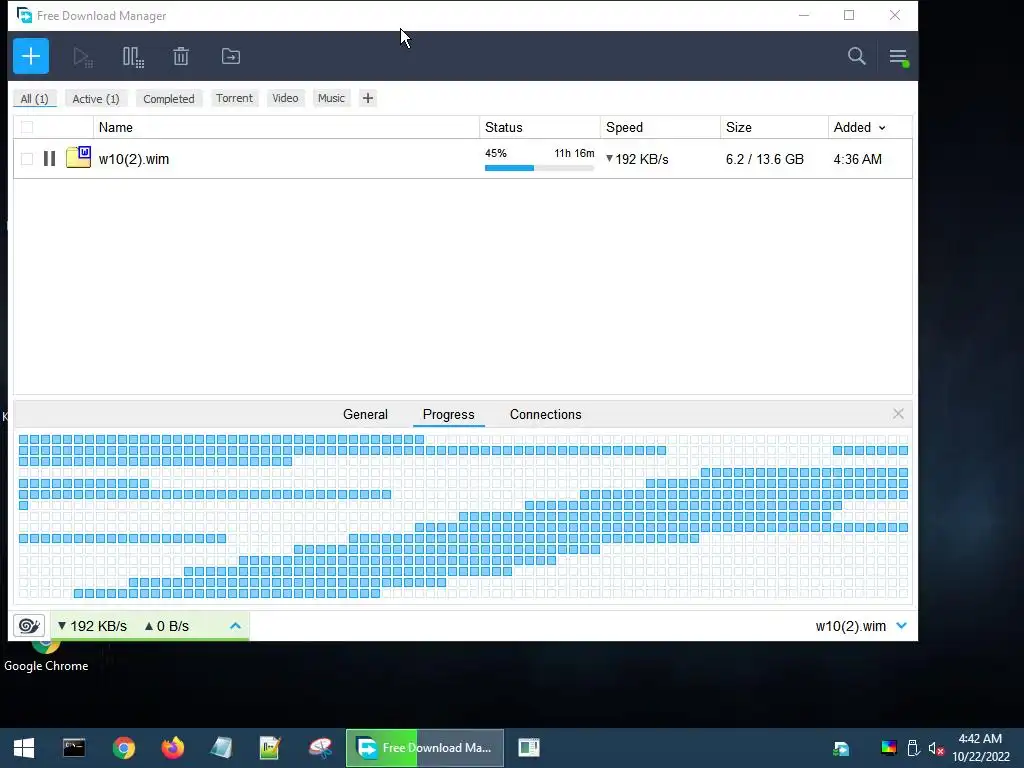Open the Notepad++ taskbar icon
1024x768 pixels.
click(x=270, y=748)
